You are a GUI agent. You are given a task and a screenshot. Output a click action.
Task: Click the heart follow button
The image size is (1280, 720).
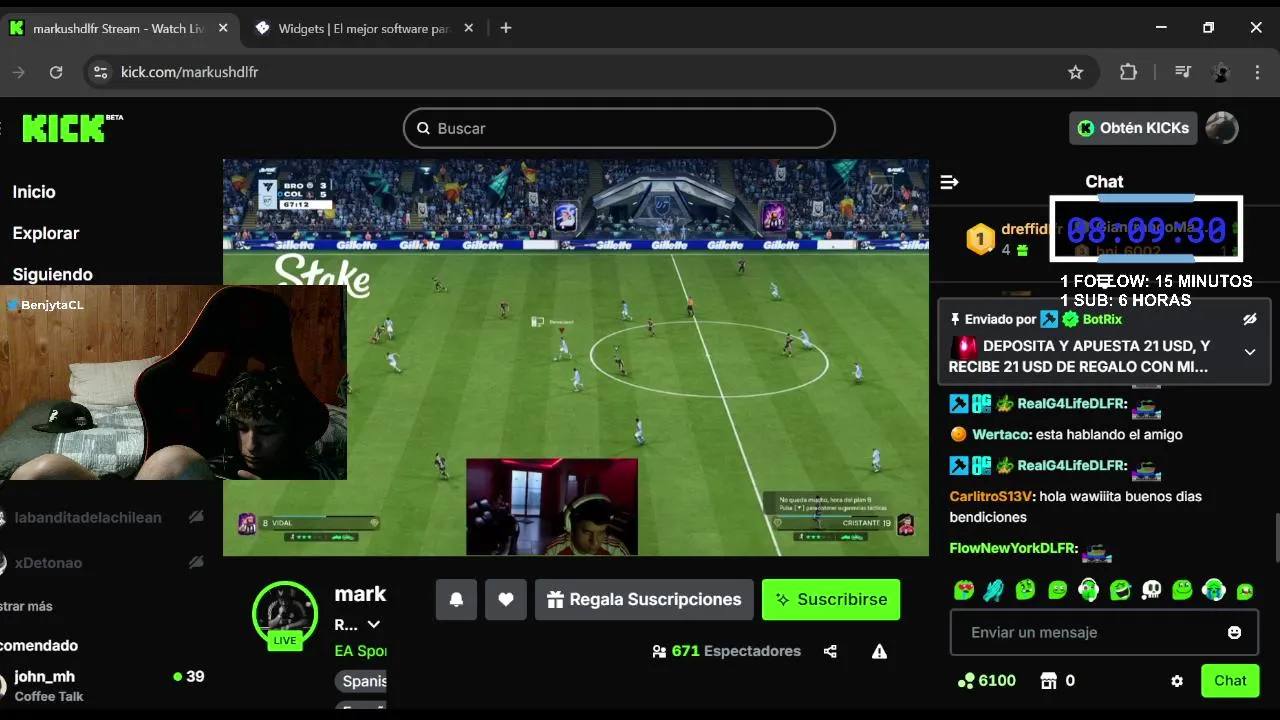pyautogui.click(x=506, y=599)
